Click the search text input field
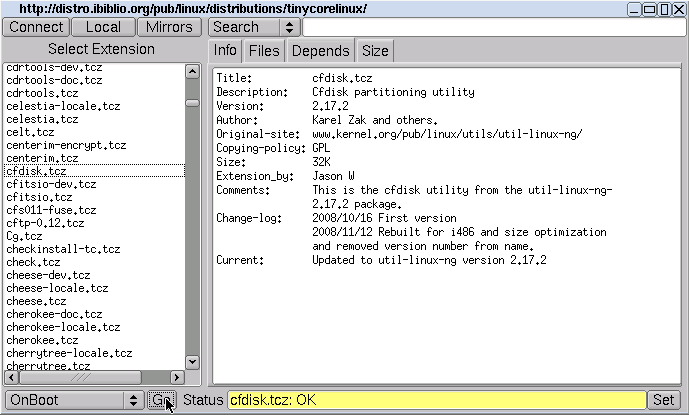The image size is (689, 415). click(481, 27)
